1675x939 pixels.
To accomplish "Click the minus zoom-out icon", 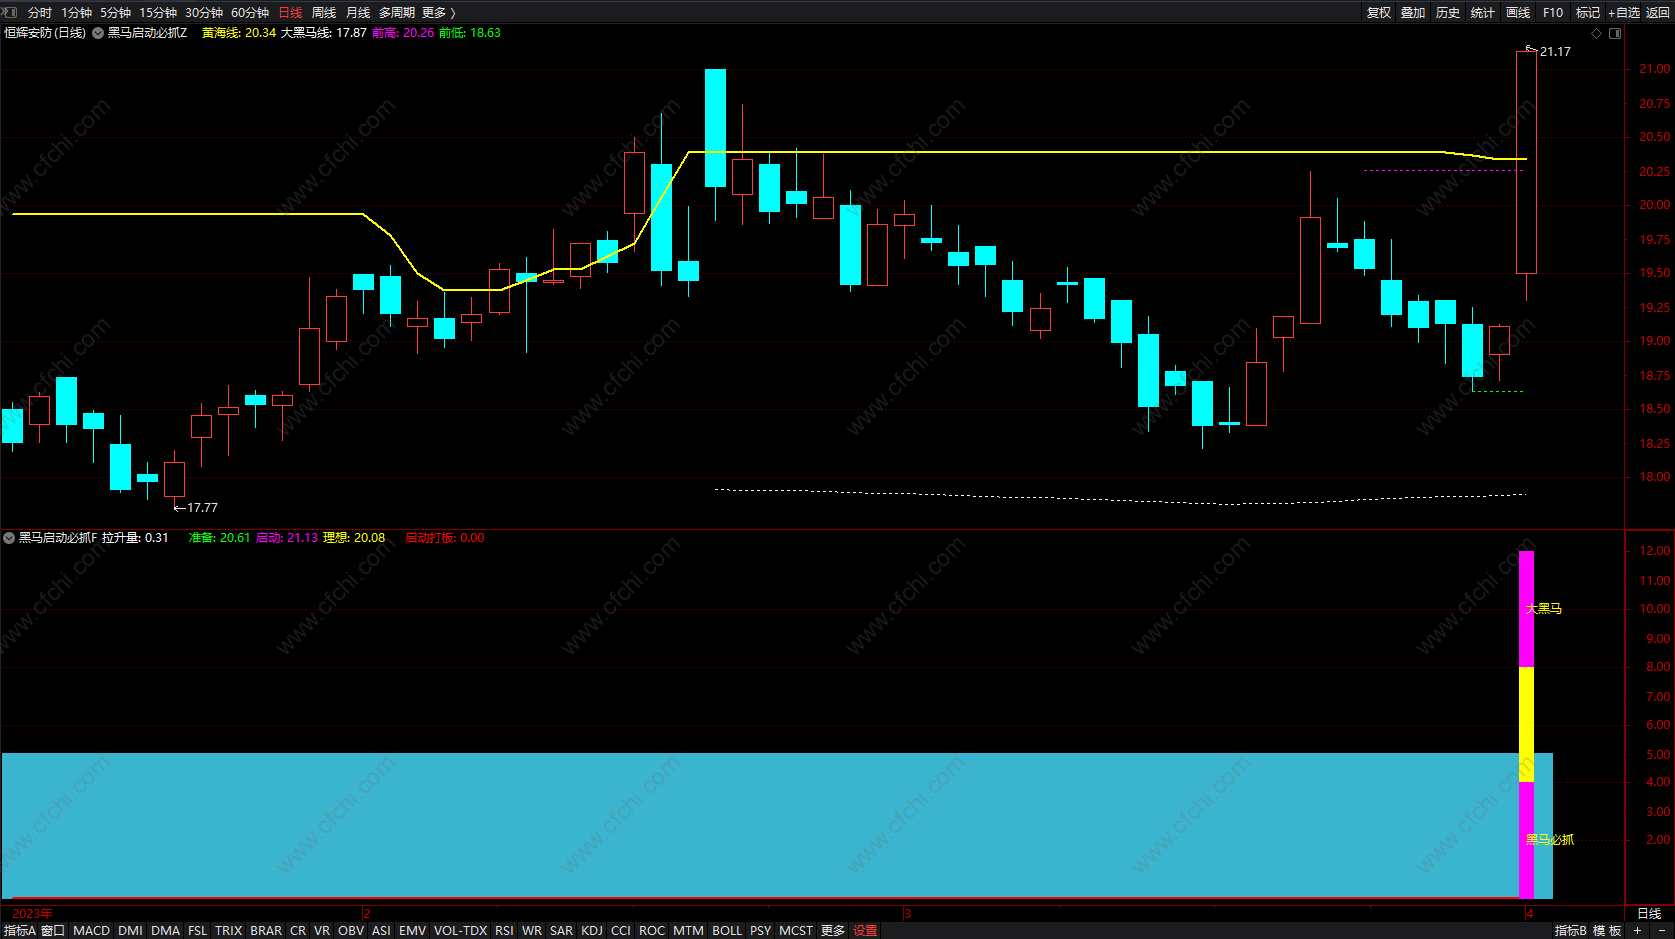I will point(1662,930).
